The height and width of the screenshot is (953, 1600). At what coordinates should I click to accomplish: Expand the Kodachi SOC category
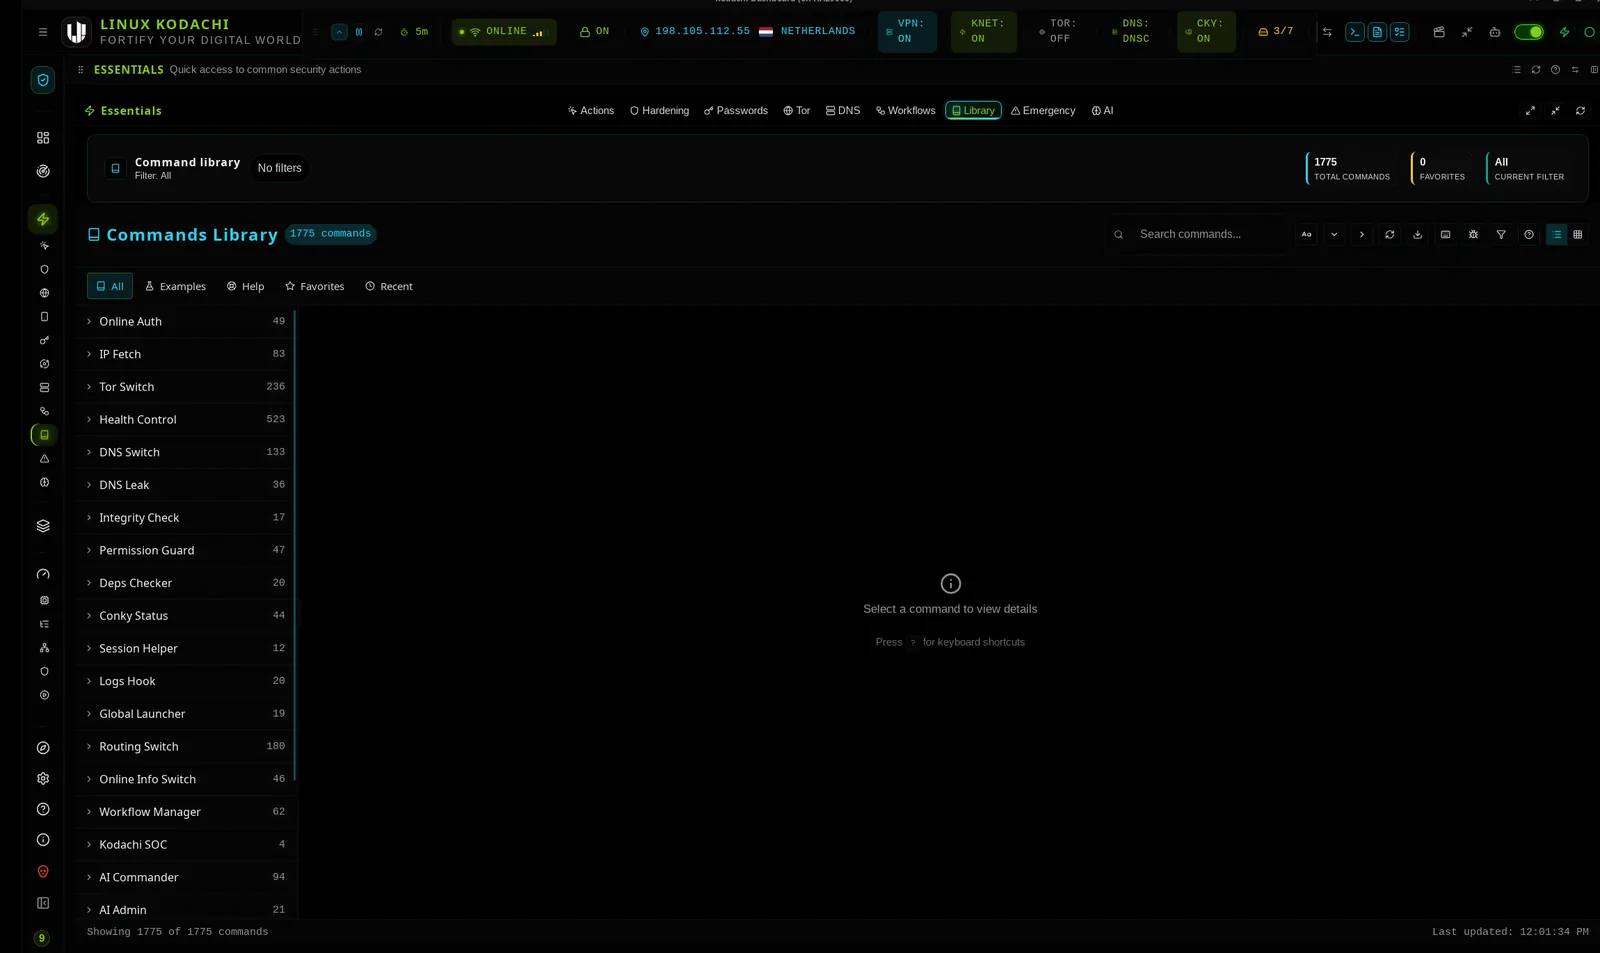[x=186, y=845]
